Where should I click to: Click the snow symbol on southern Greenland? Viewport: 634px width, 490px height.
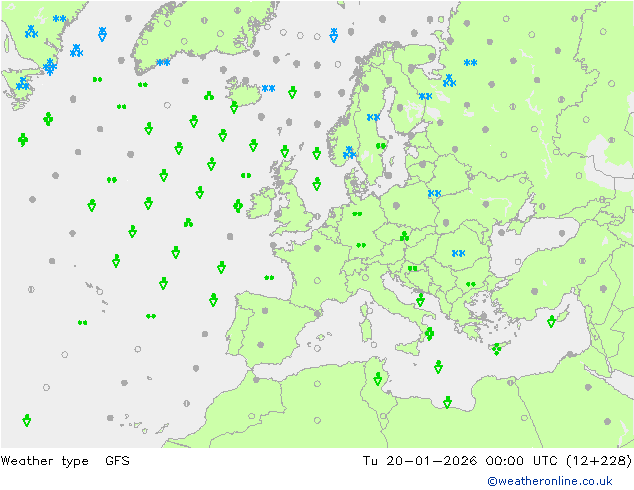click(163, 62)
